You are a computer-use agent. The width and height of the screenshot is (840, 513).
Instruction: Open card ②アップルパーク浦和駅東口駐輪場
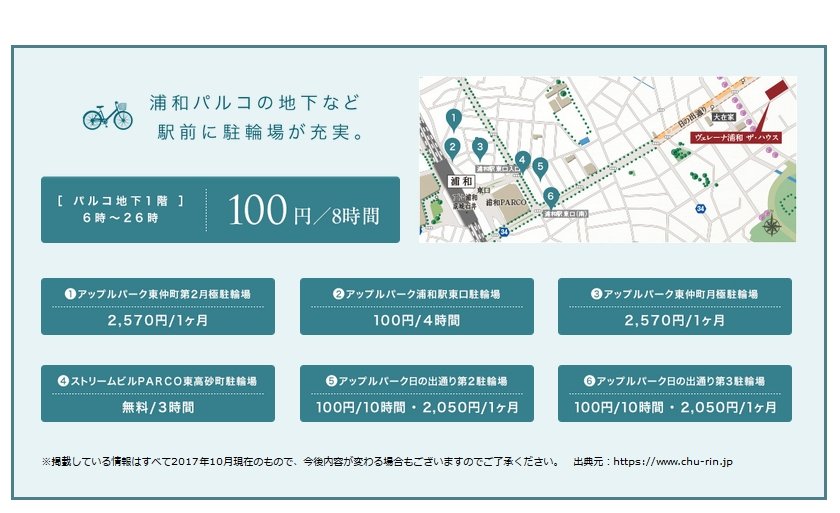417,306
